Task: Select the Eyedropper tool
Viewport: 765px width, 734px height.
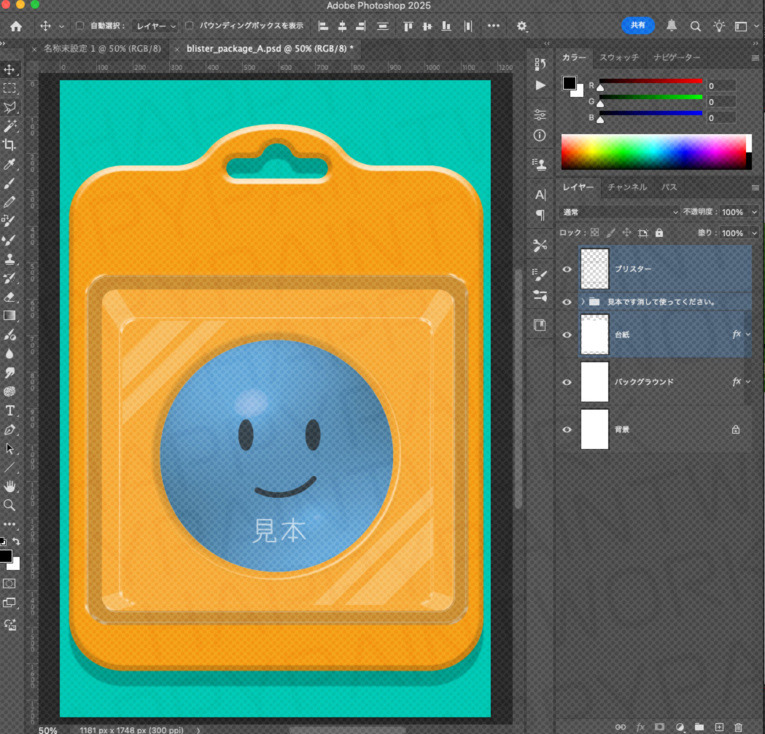Action: (x=10, y=164)
